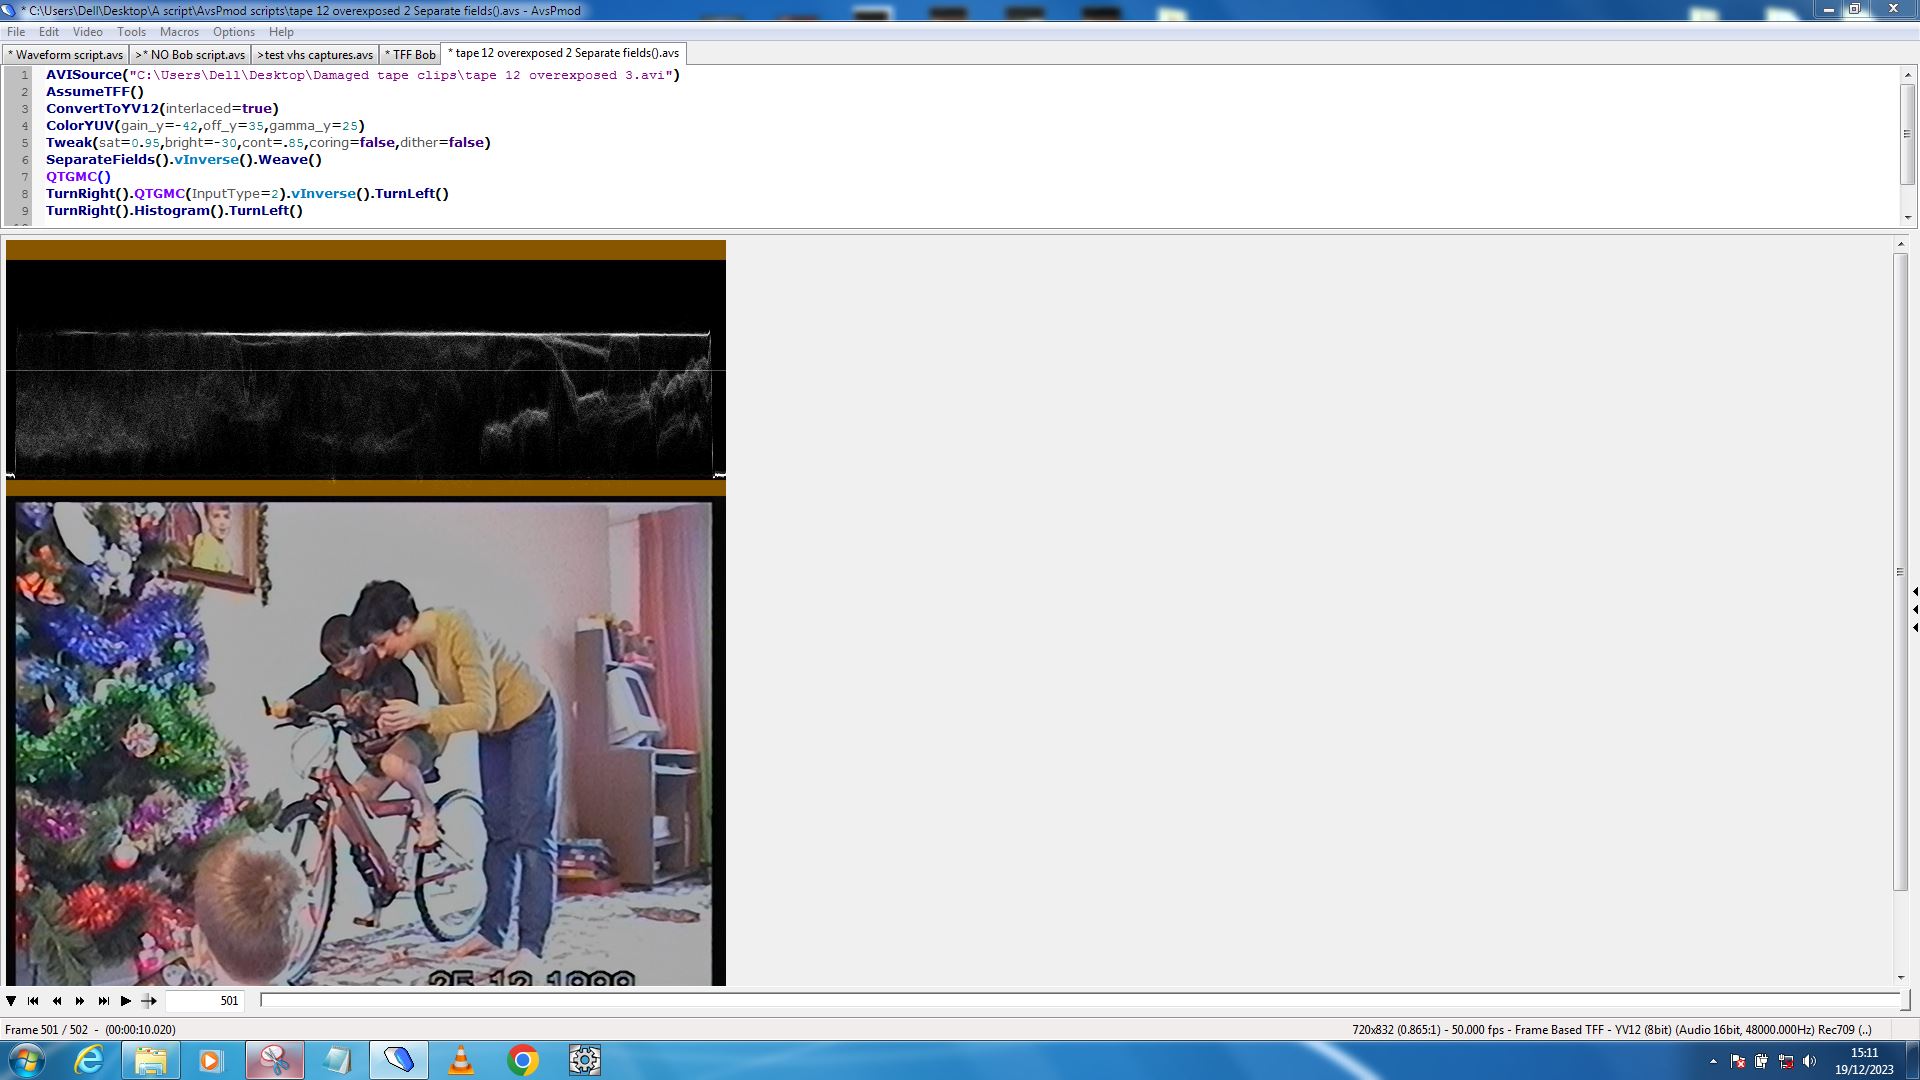Click video preview scroll down arrow
The width and height of the screenshot is (1920, 1080).
coord(1901,978)
